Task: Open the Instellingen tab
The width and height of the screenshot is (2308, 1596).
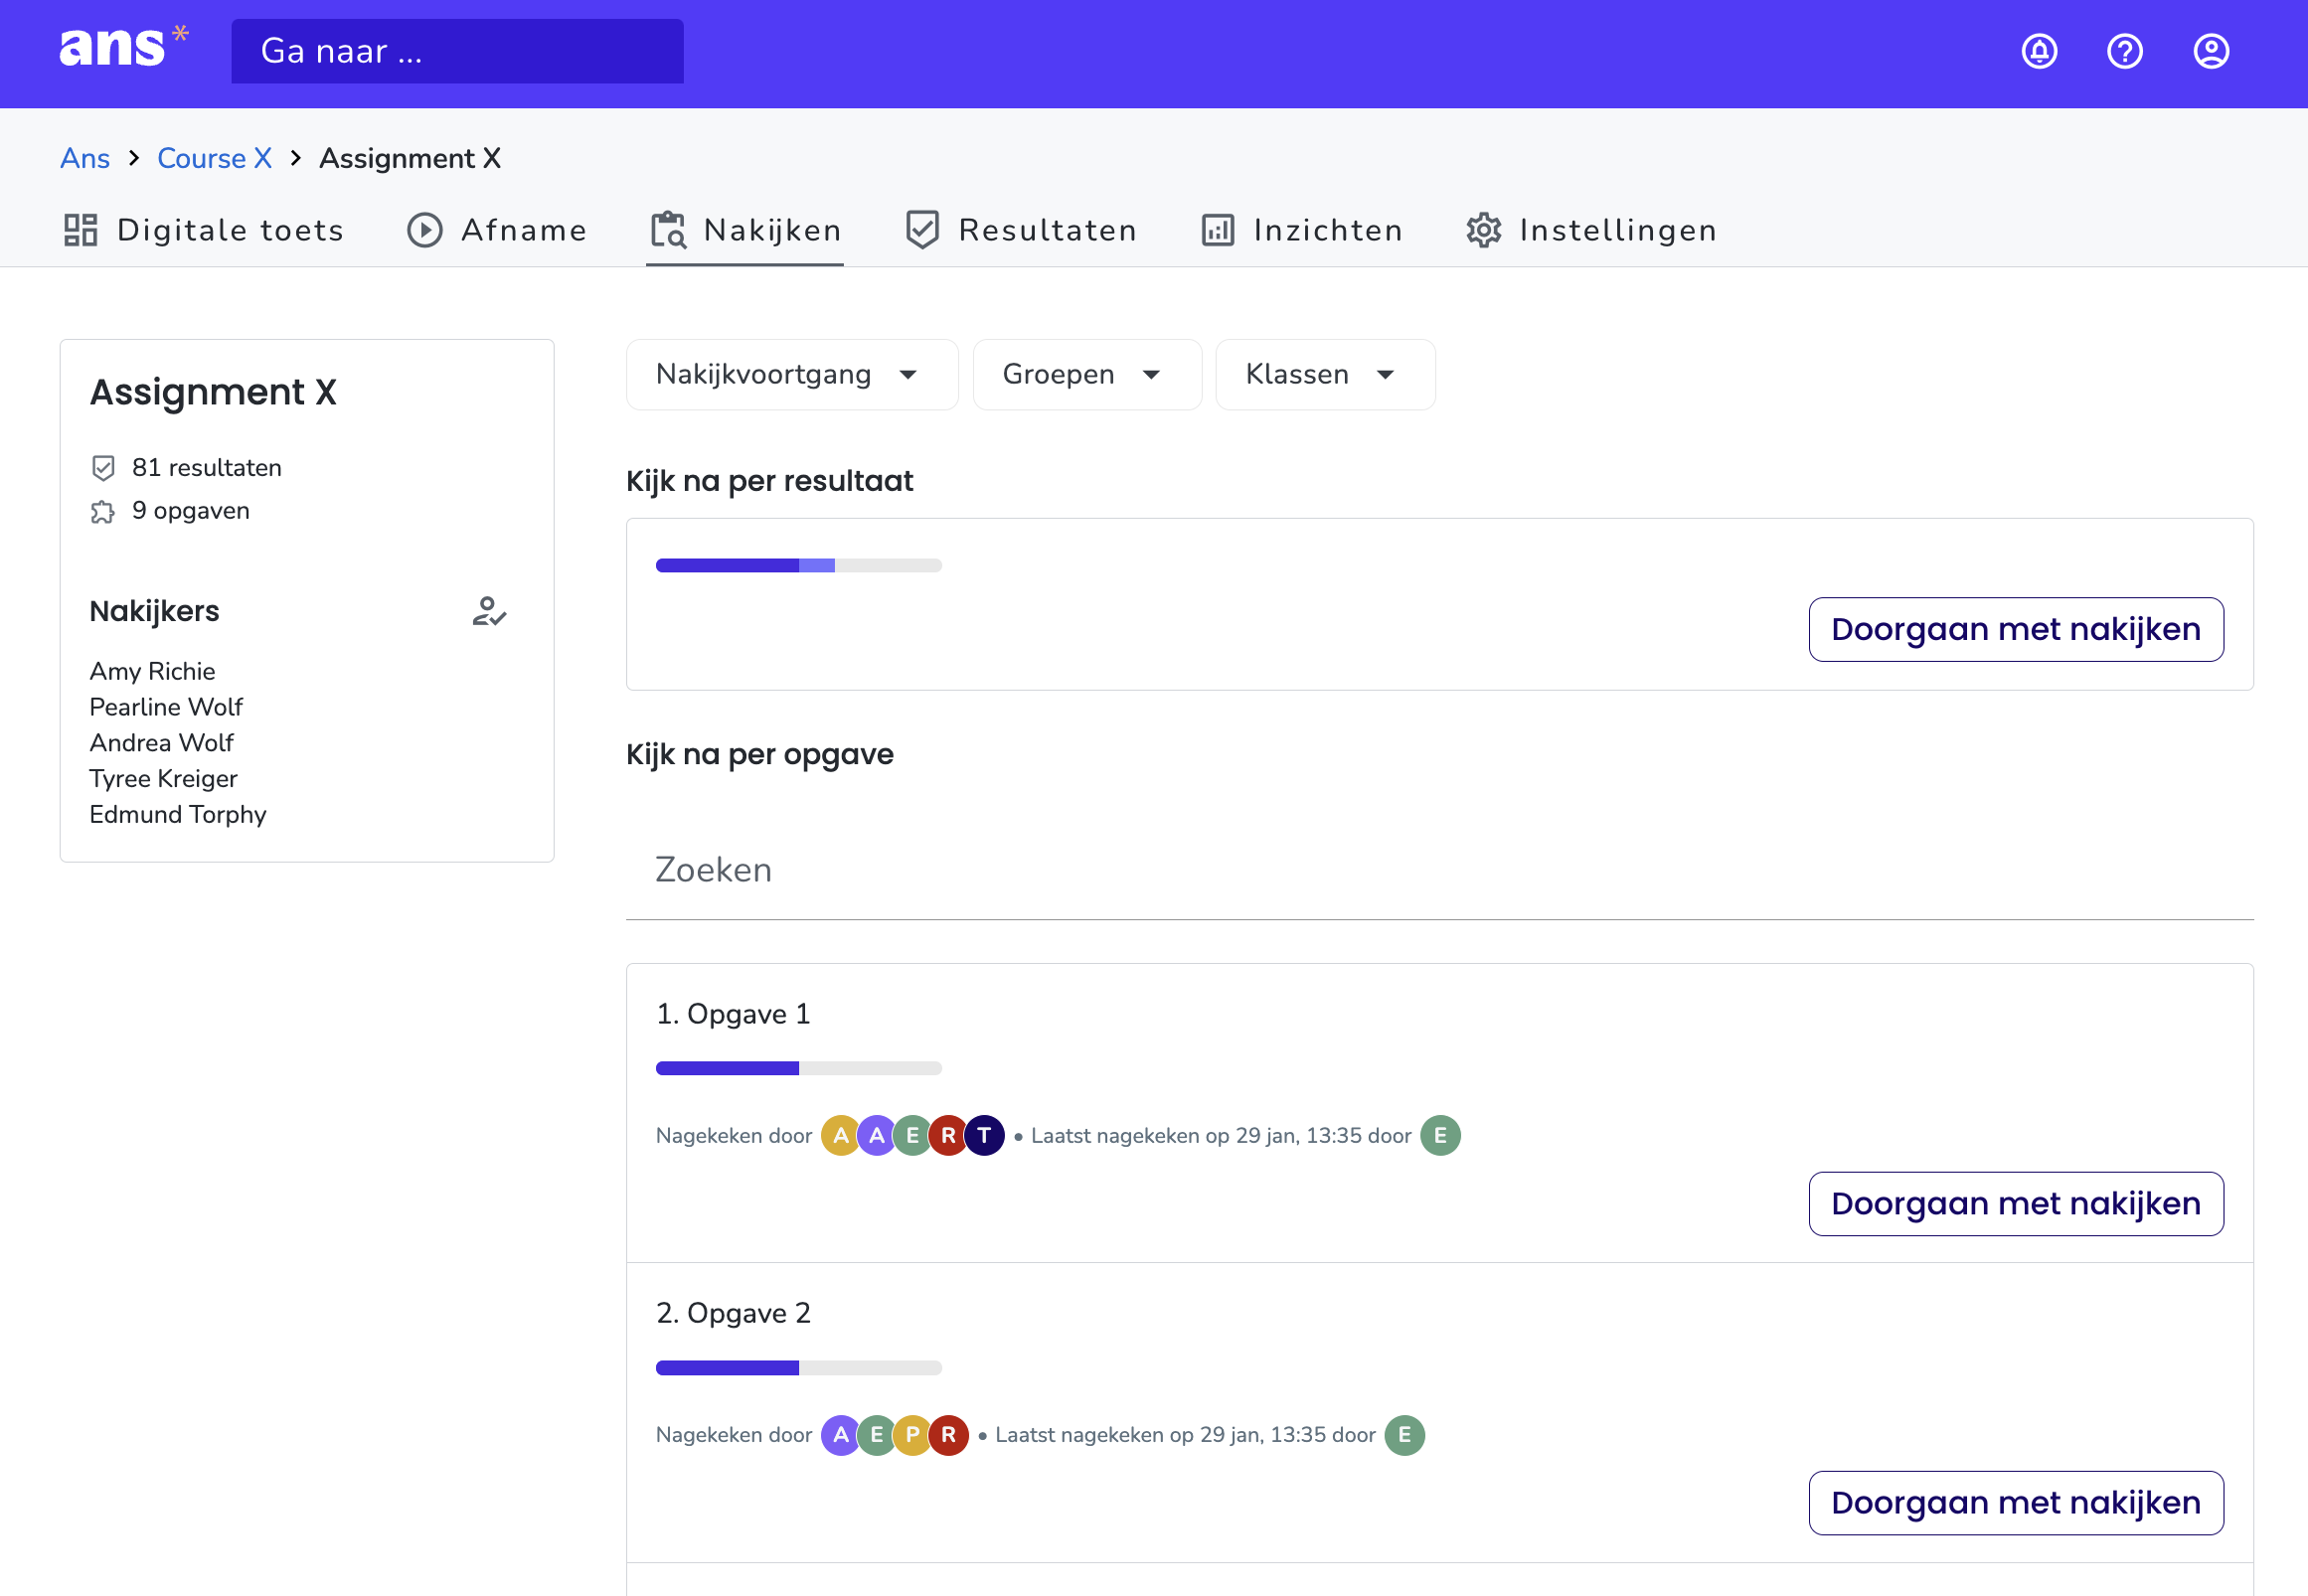Action: 1591,230
